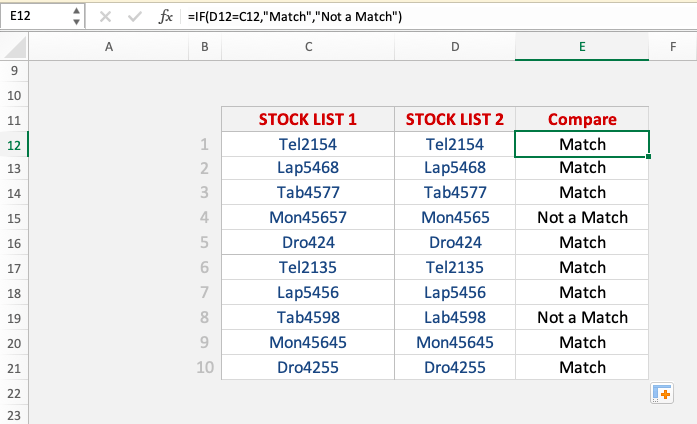Click the confirm checkmark icon in formula bar
This screenshot has height=424, width=697.
tap(135, 17)
